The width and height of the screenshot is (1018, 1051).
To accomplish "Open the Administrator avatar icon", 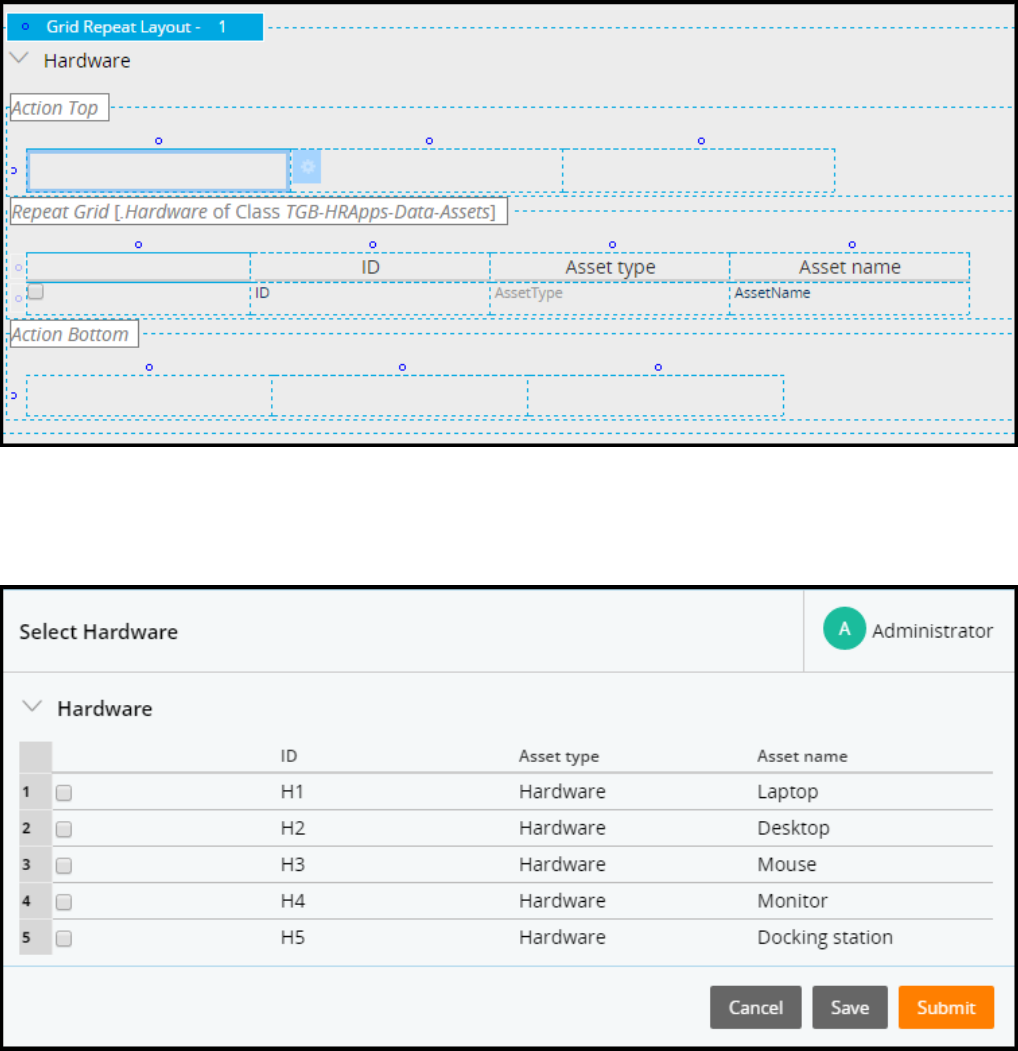I will (844, 629).
